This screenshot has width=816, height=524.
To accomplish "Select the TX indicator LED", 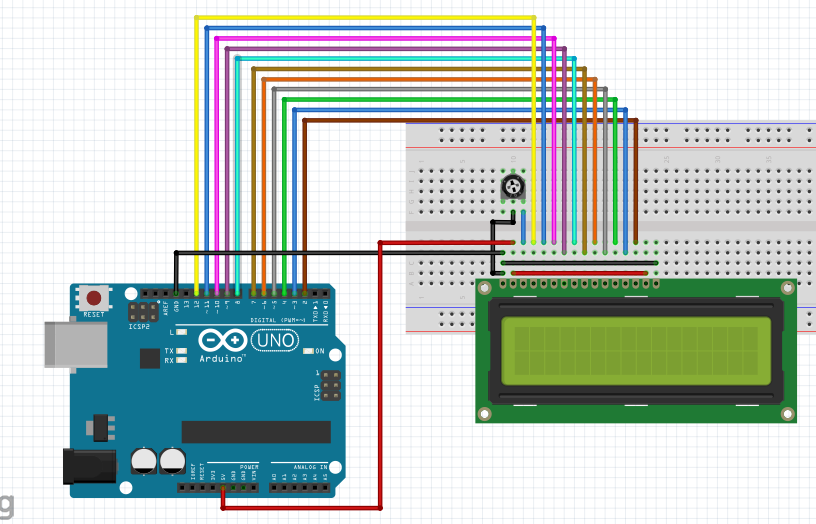I will point(181,351).
